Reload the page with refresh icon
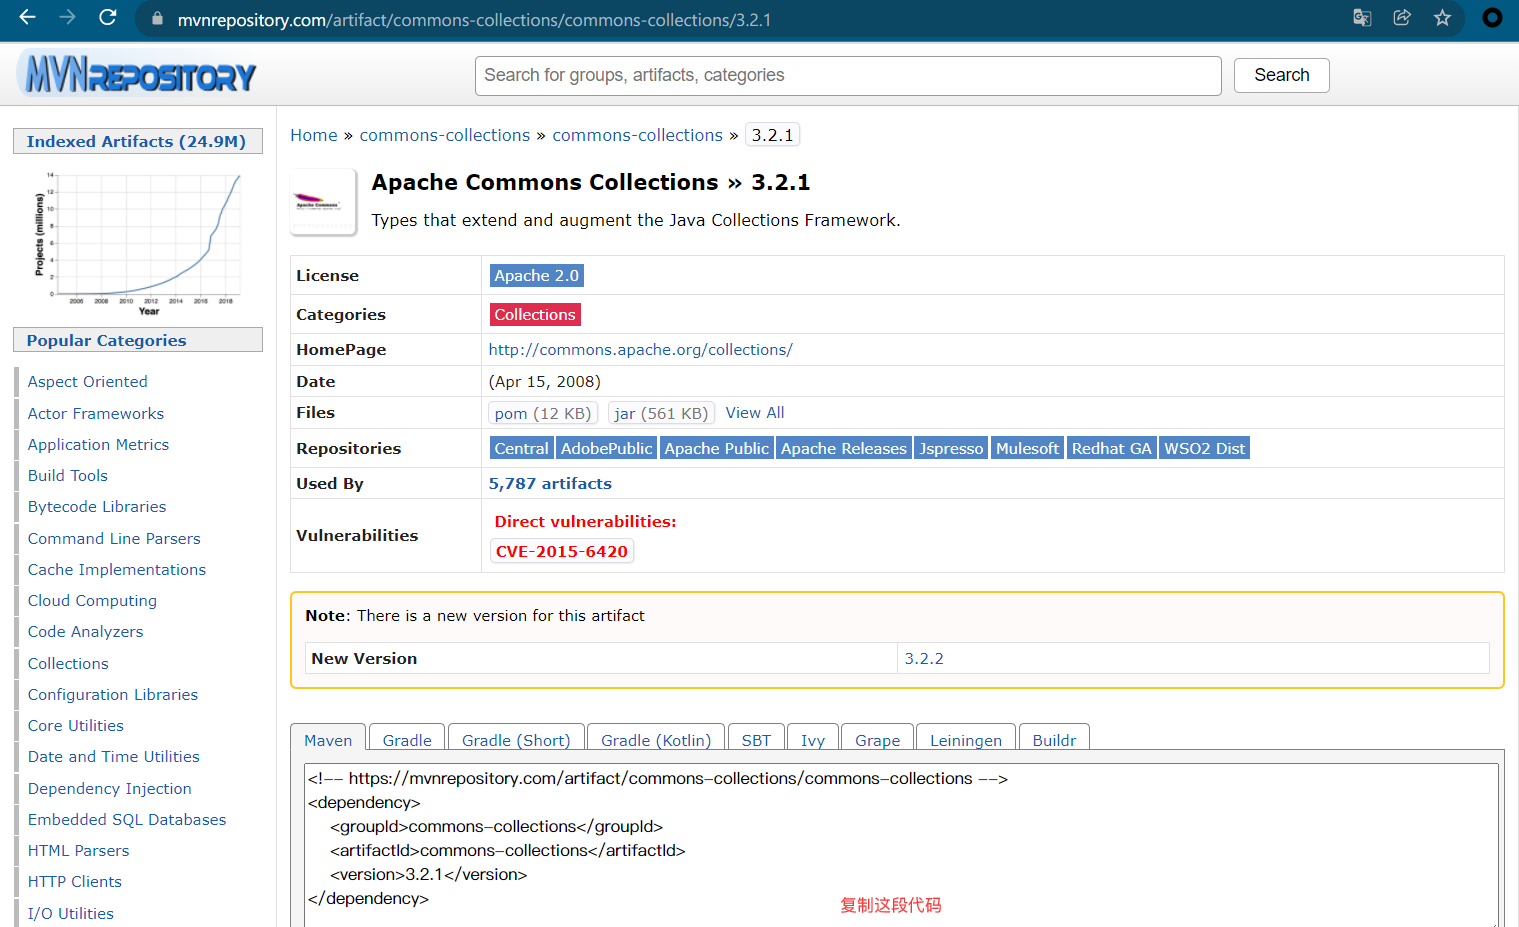Image resolution: width=1519 pixels, height=927 pixels. [108, 17]
